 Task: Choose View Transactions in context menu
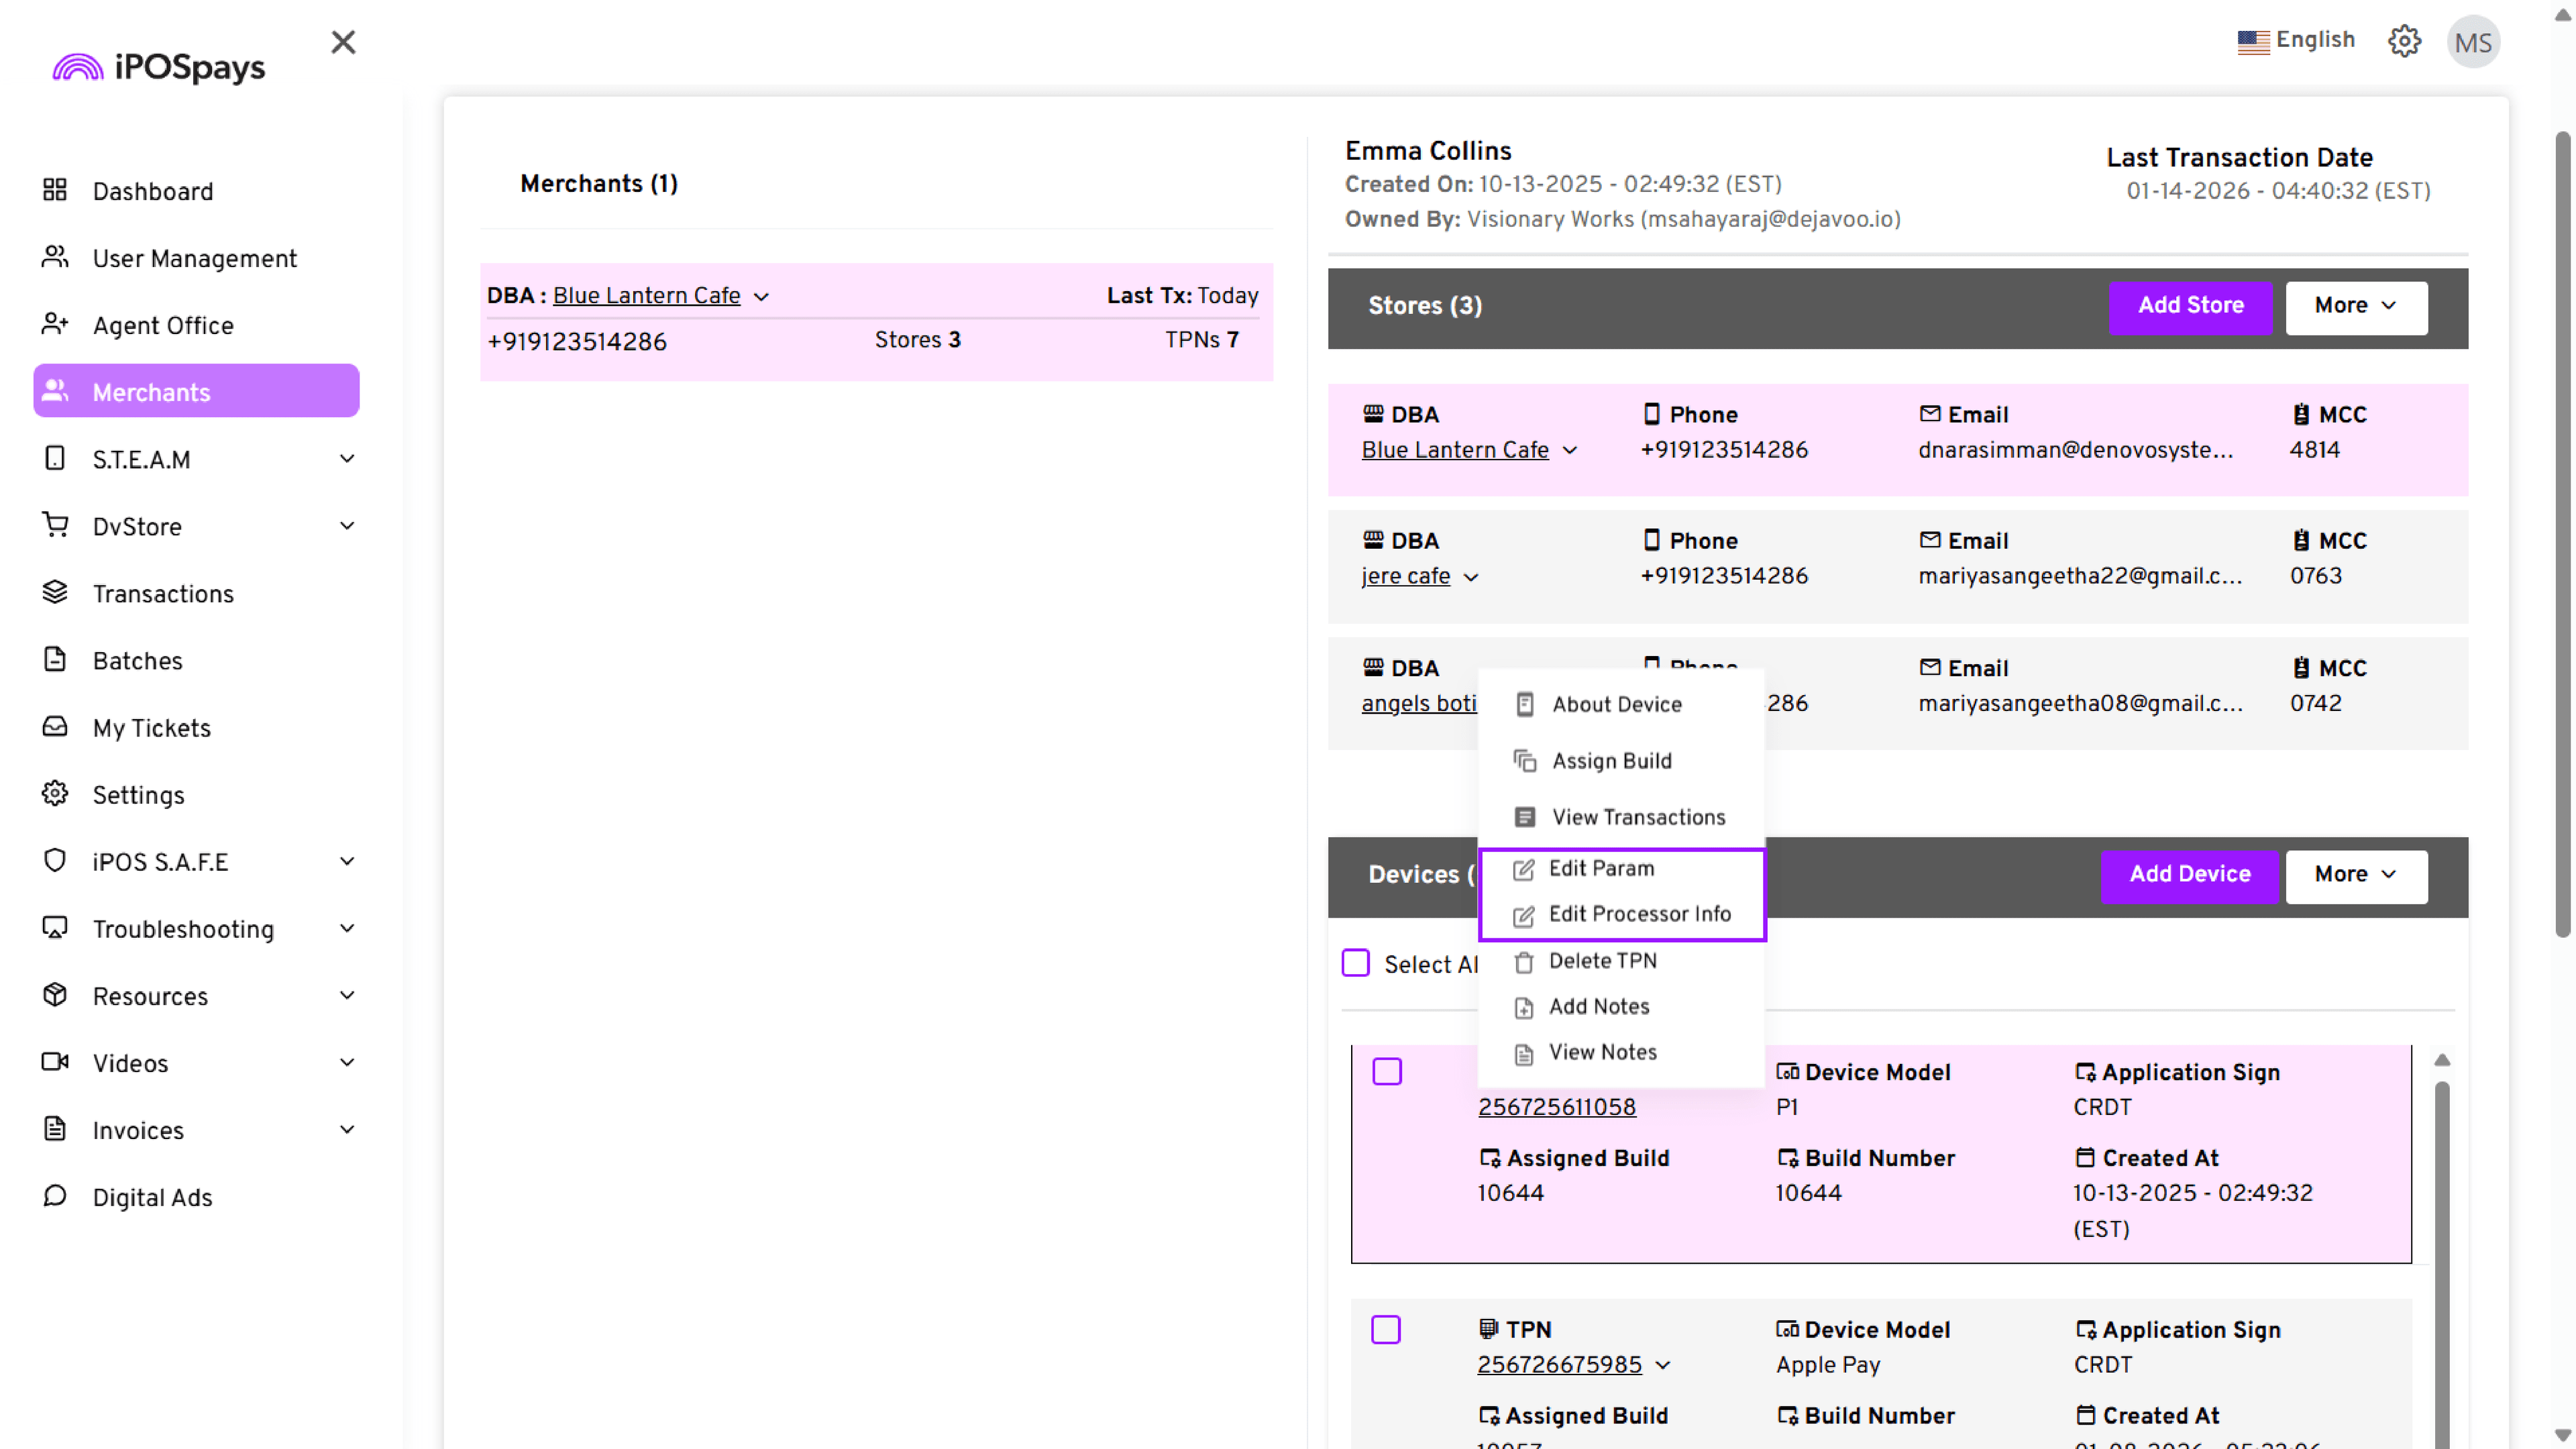pos(1637,817)
